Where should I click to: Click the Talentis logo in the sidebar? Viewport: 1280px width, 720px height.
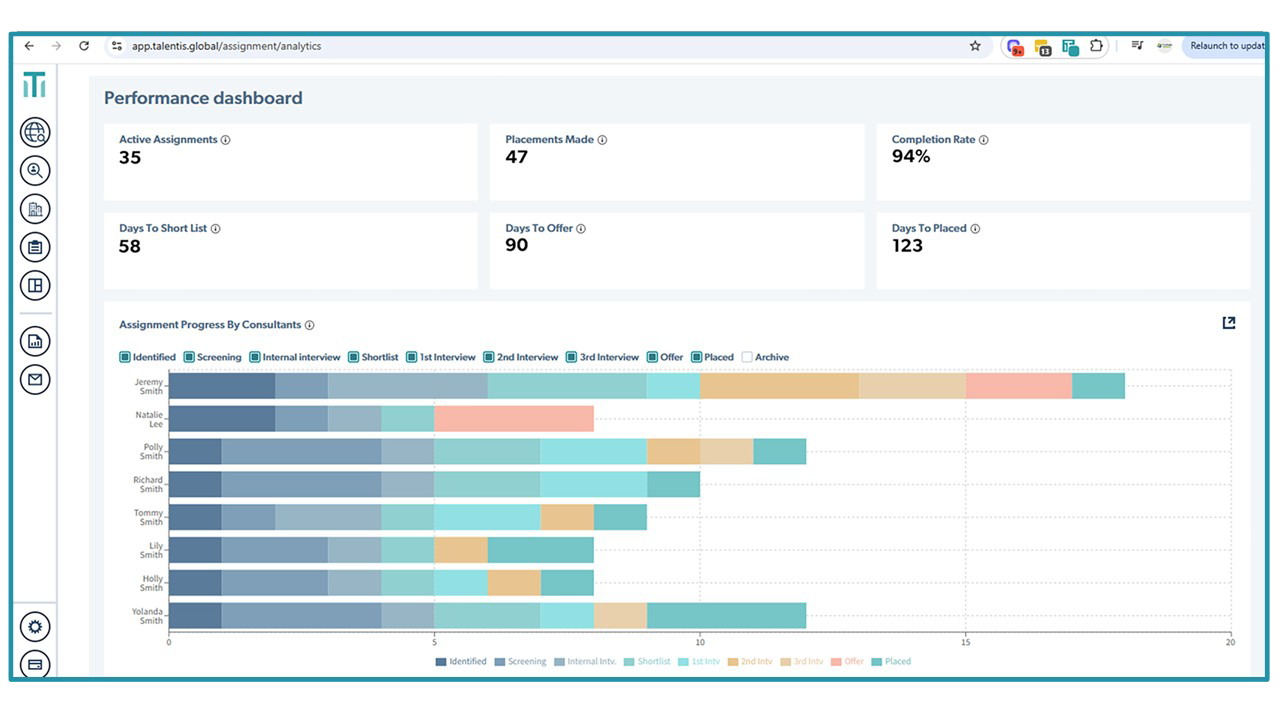coord(34,86)
